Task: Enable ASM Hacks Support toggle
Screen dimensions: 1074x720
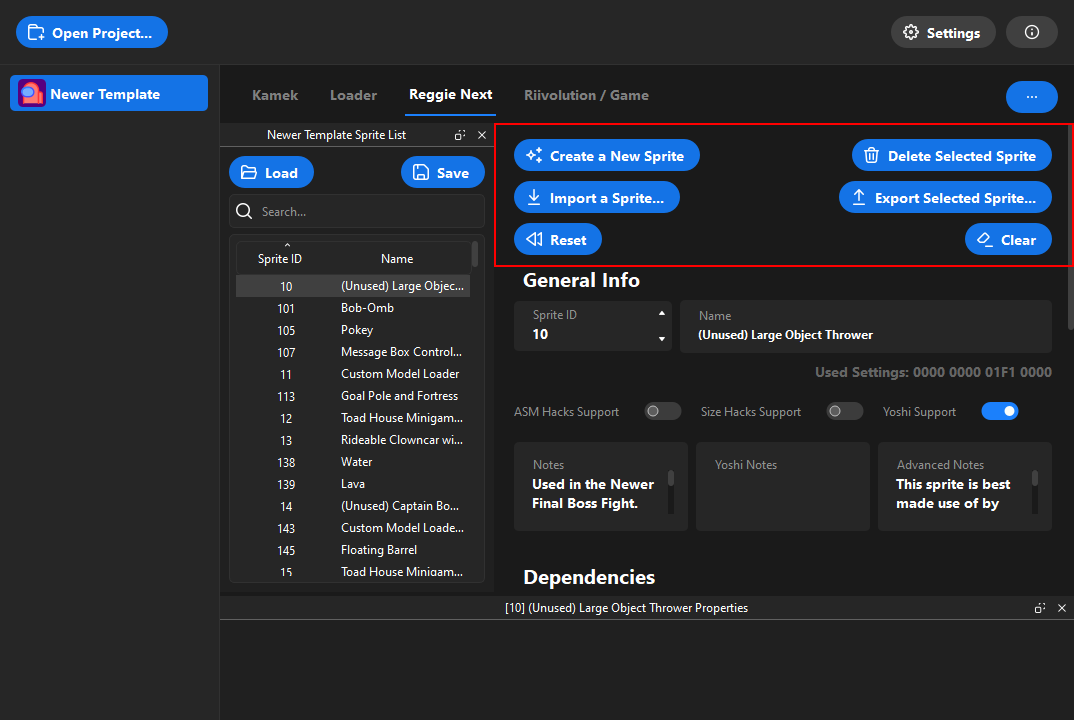Action: (x=662, y=411)
